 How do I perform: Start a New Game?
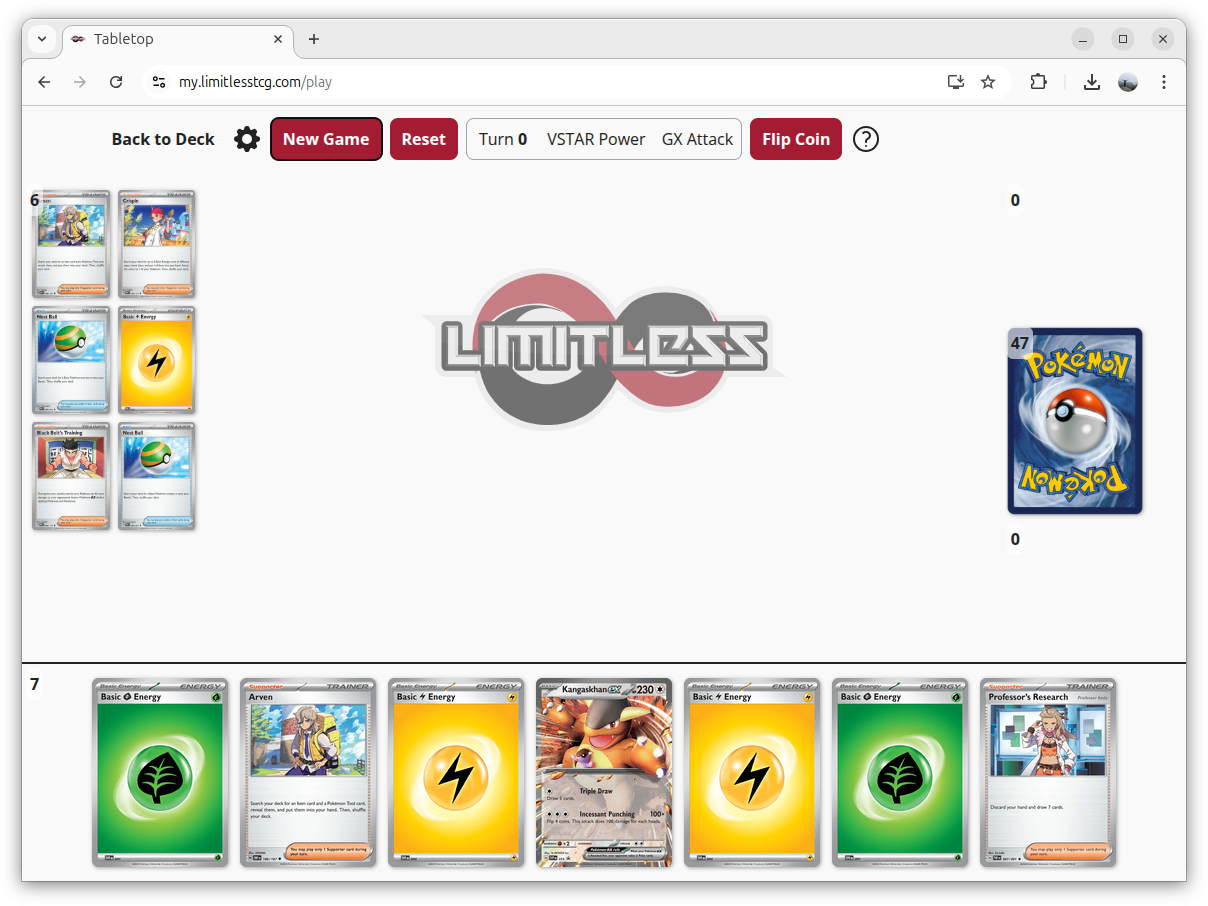(x=326, y=139)
